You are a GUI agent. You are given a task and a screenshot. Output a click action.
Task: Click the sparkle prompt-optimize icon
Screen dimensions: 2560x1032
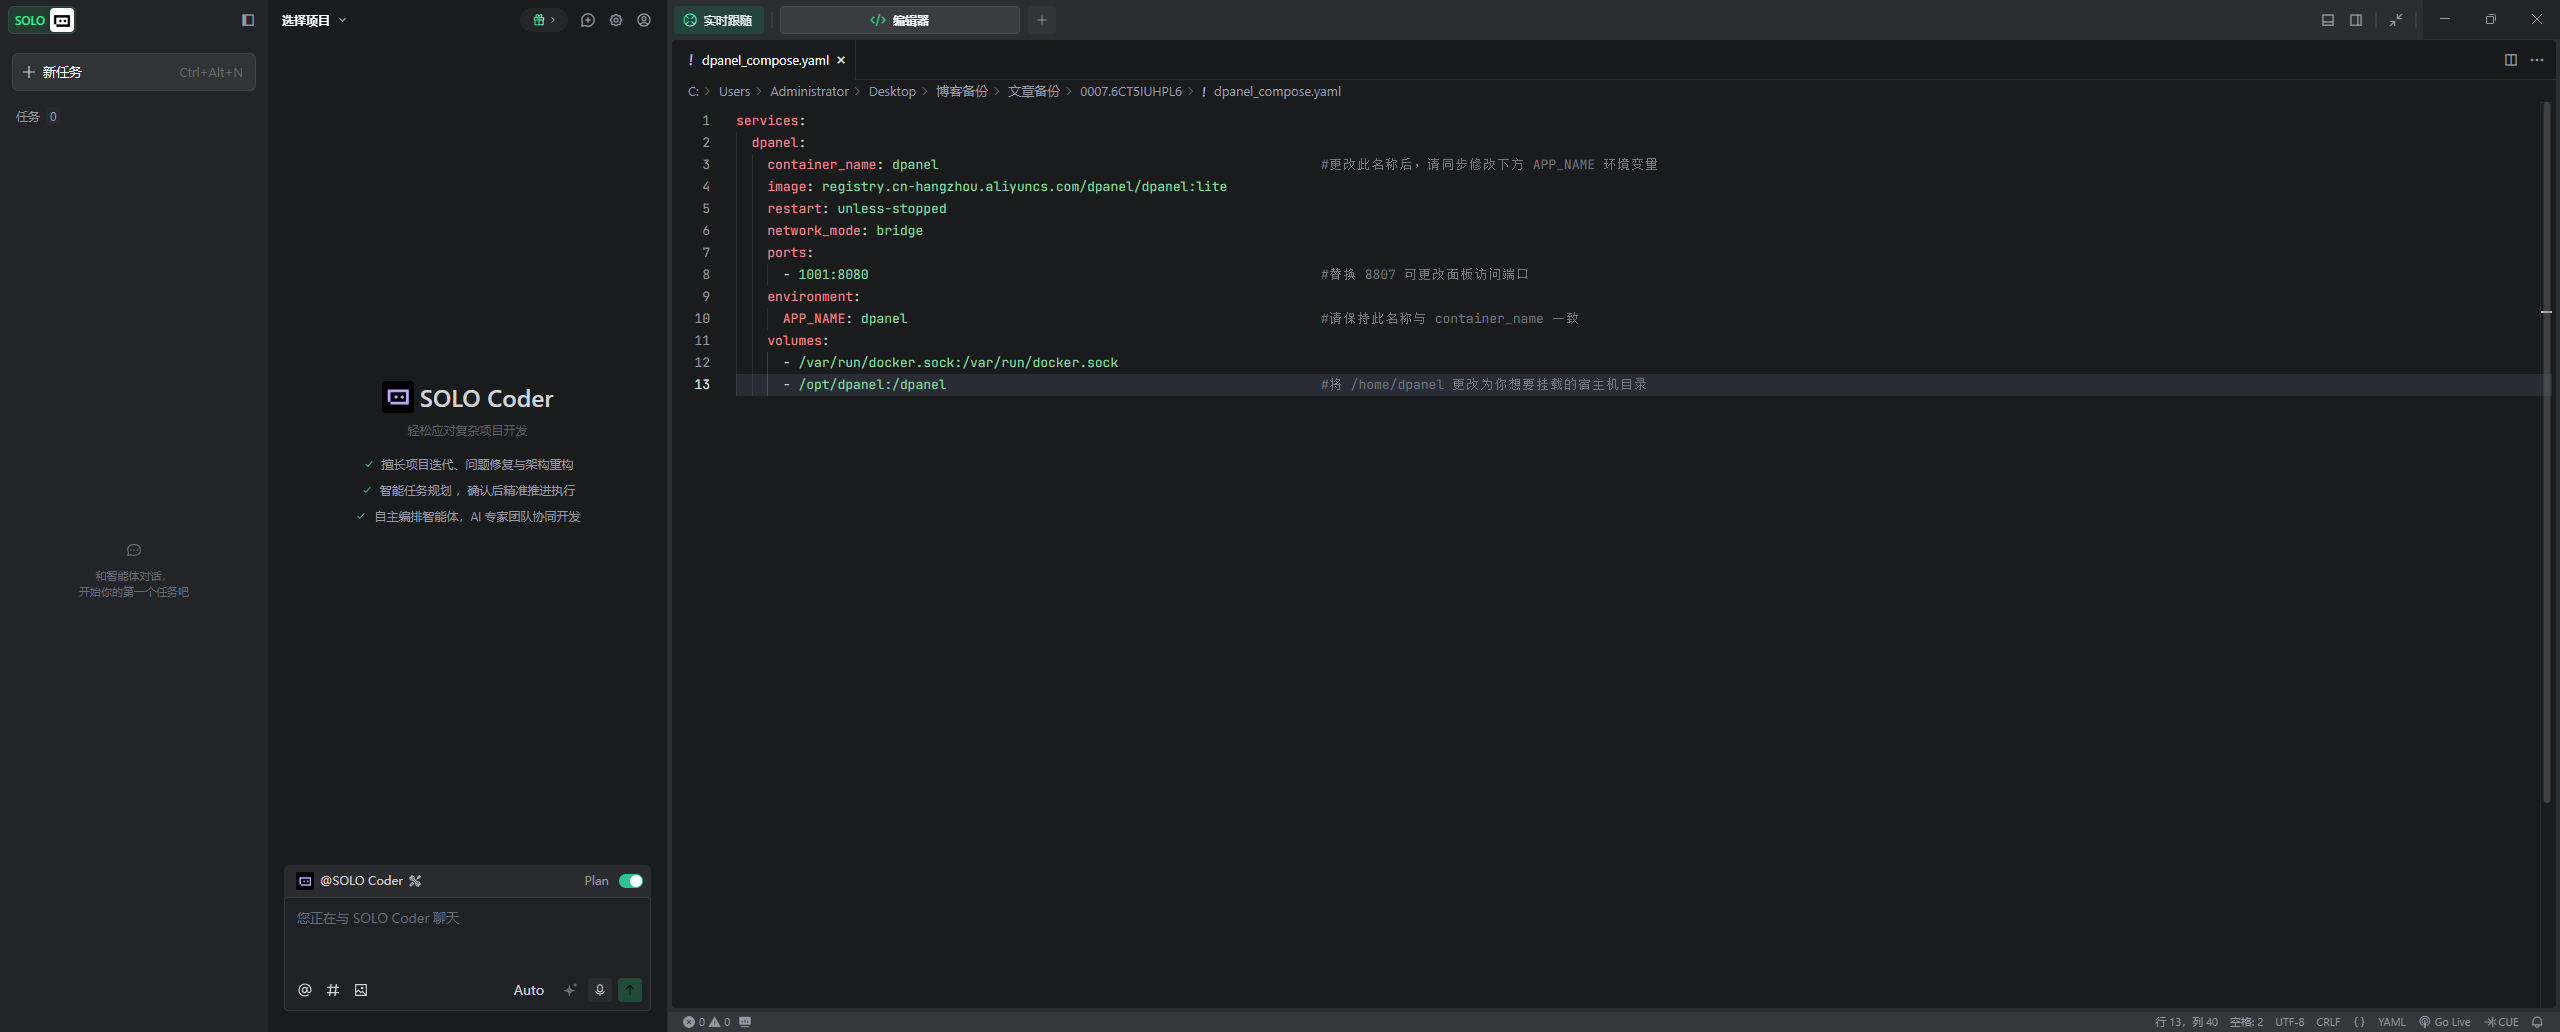[570, 990]
